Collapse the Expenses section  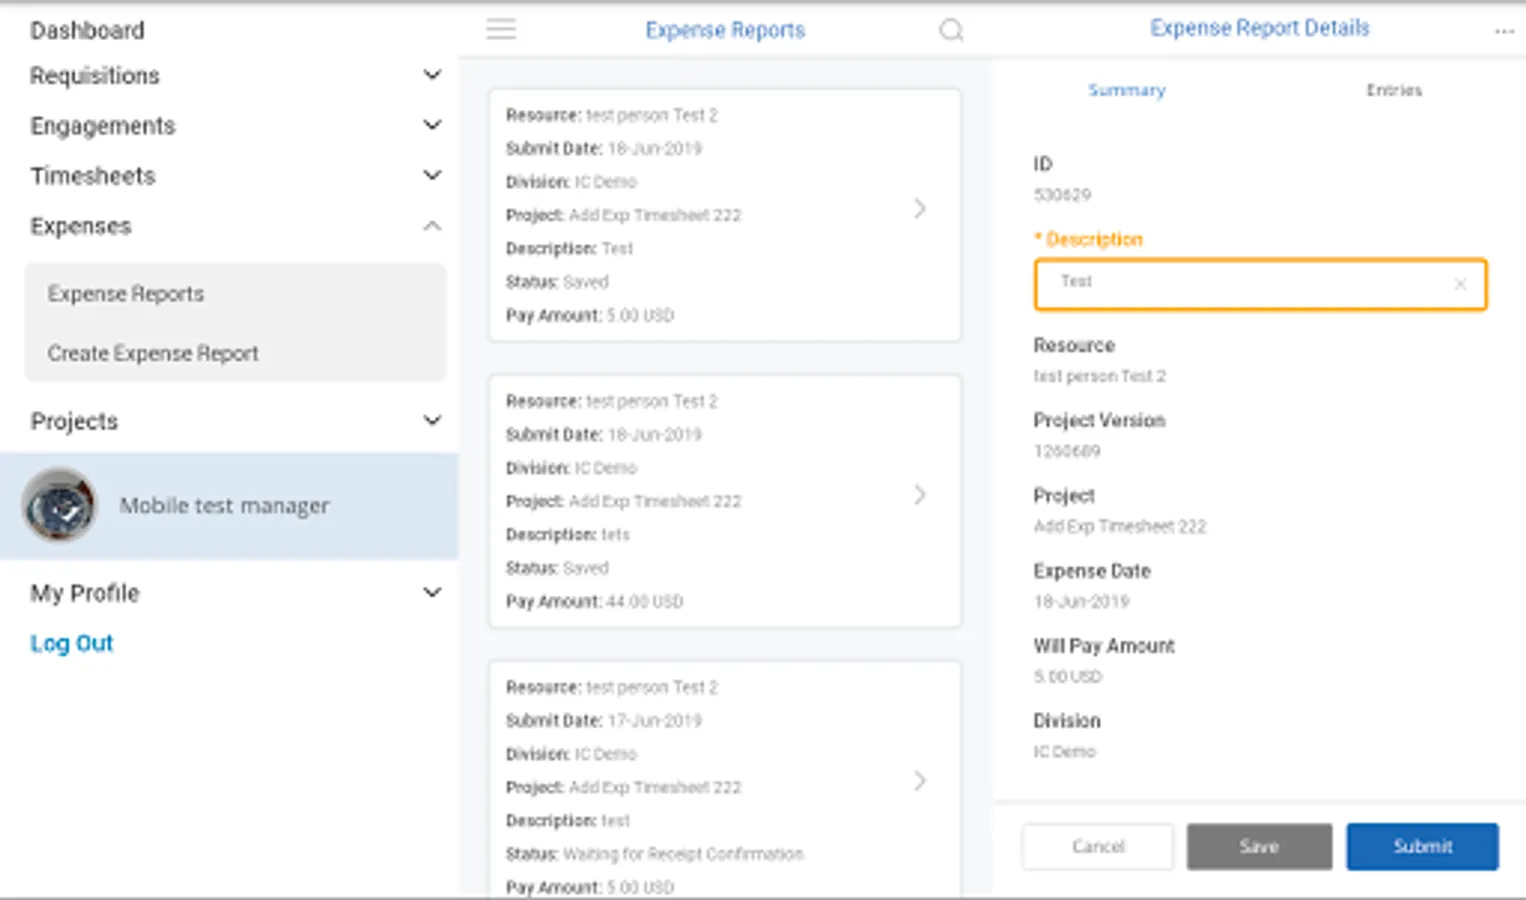click(432, 226)
